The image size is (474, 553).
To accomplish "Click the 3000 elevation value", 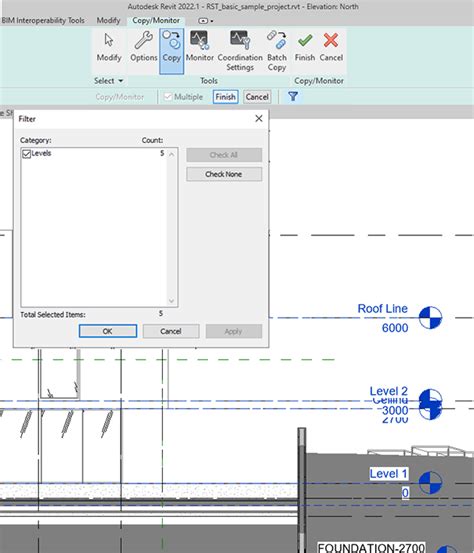I will pos(395,411).
